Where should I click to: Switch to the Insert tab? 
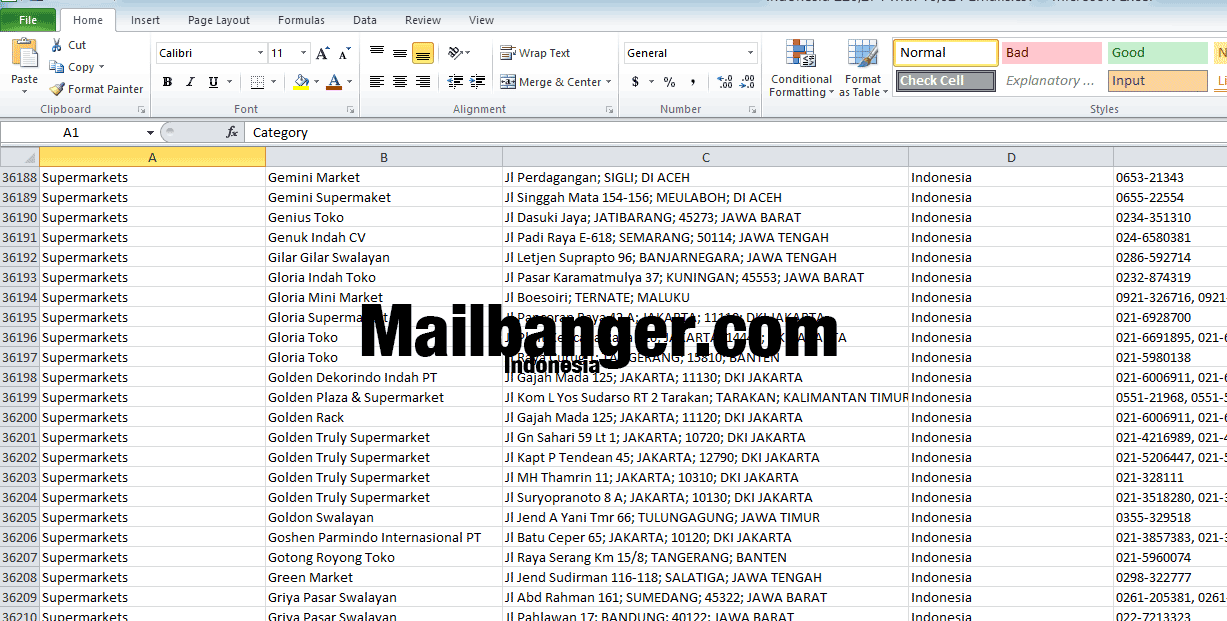point(145,20)
